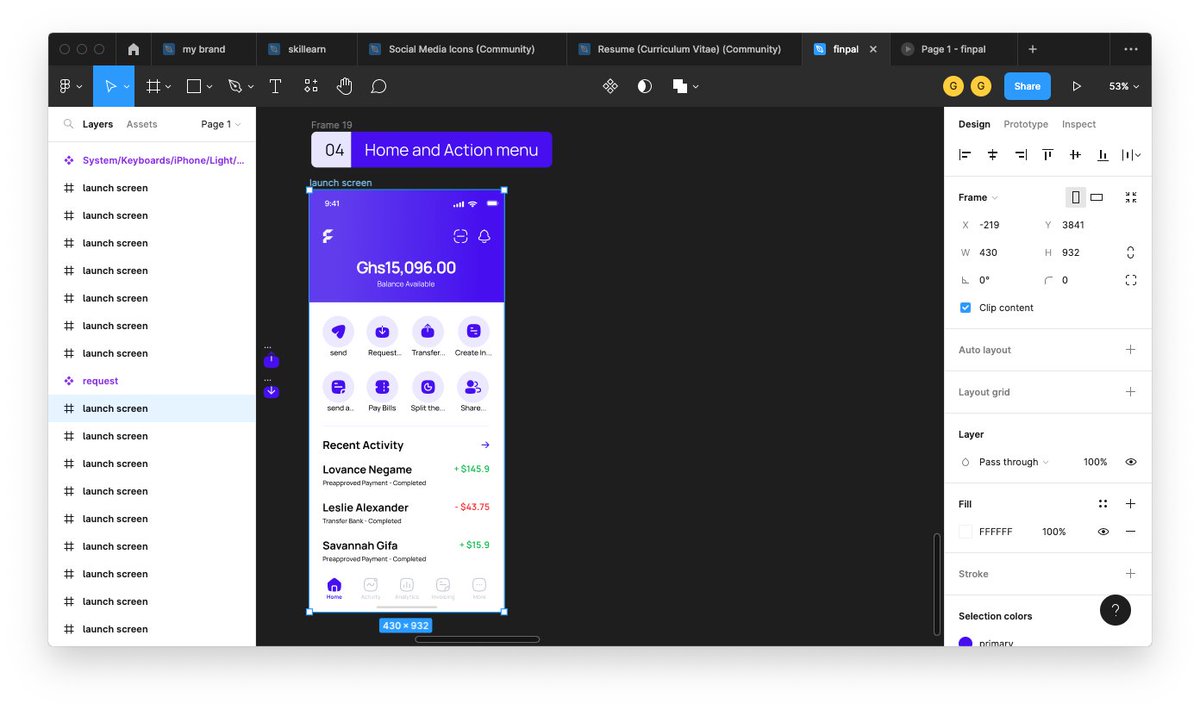The width and height of the screenshot is (1200, 710).
Task: Select the Hand tool
Action: 344,86
